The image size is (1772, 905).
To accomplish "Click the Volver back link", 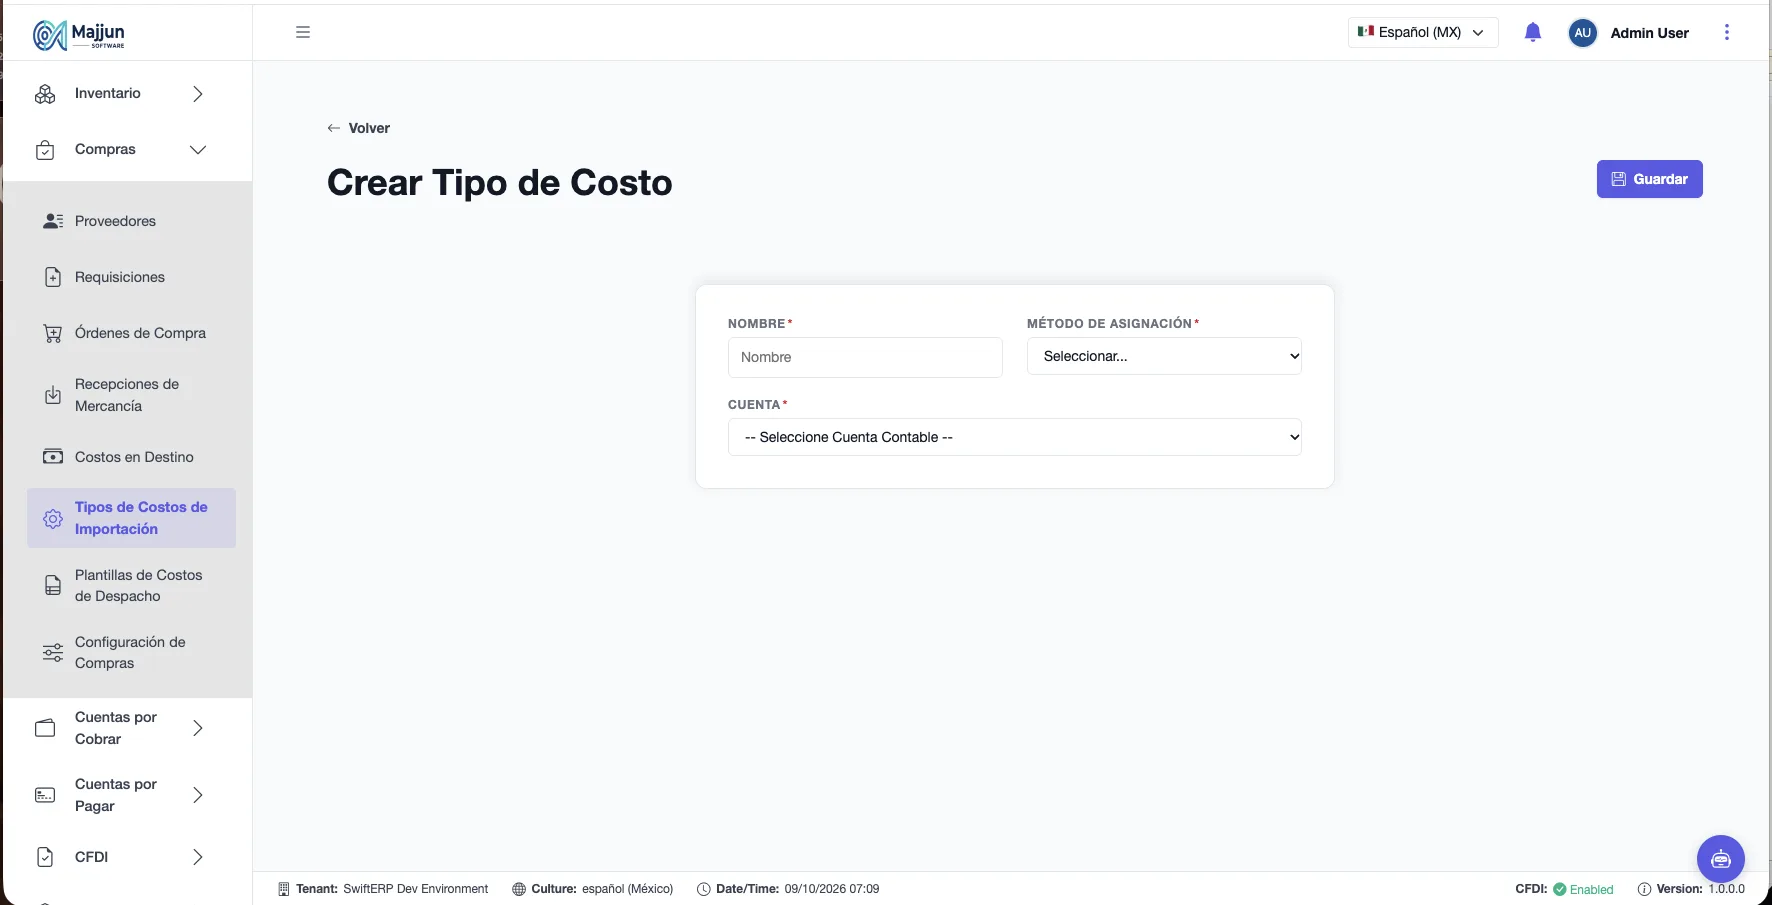I will [x=358, y=128].
